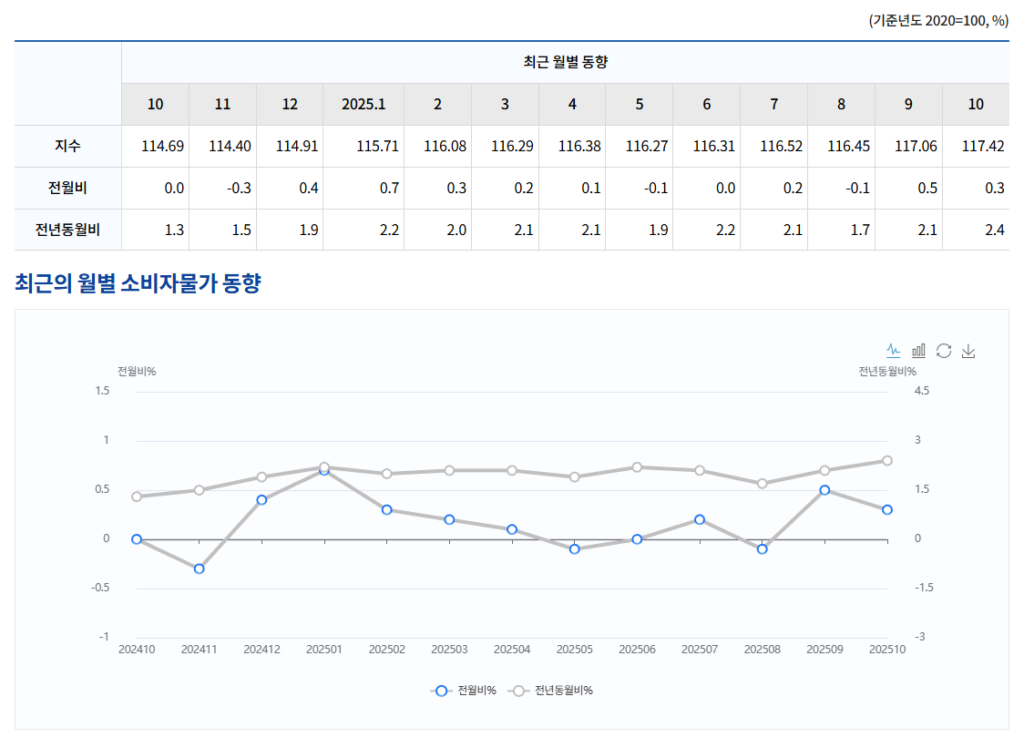Click blue data point at 202509
The width and height of the screenshot is (1024, 748).
[x=825, y=490]
